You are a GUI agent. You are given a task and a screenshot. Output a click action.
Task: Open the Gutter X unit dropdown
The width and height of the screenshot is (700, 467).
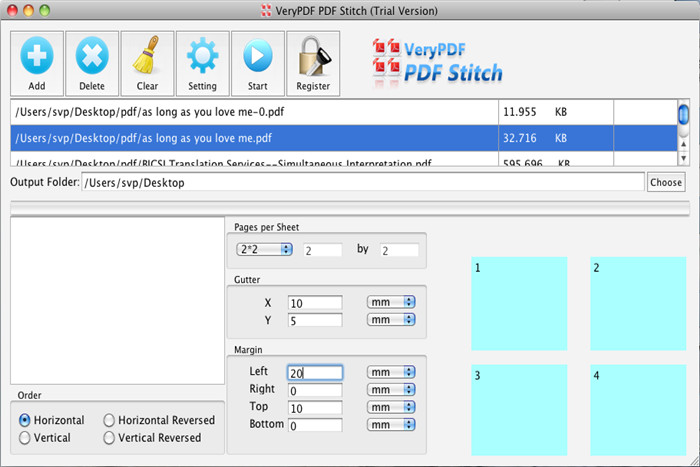(x=391, y=302)
